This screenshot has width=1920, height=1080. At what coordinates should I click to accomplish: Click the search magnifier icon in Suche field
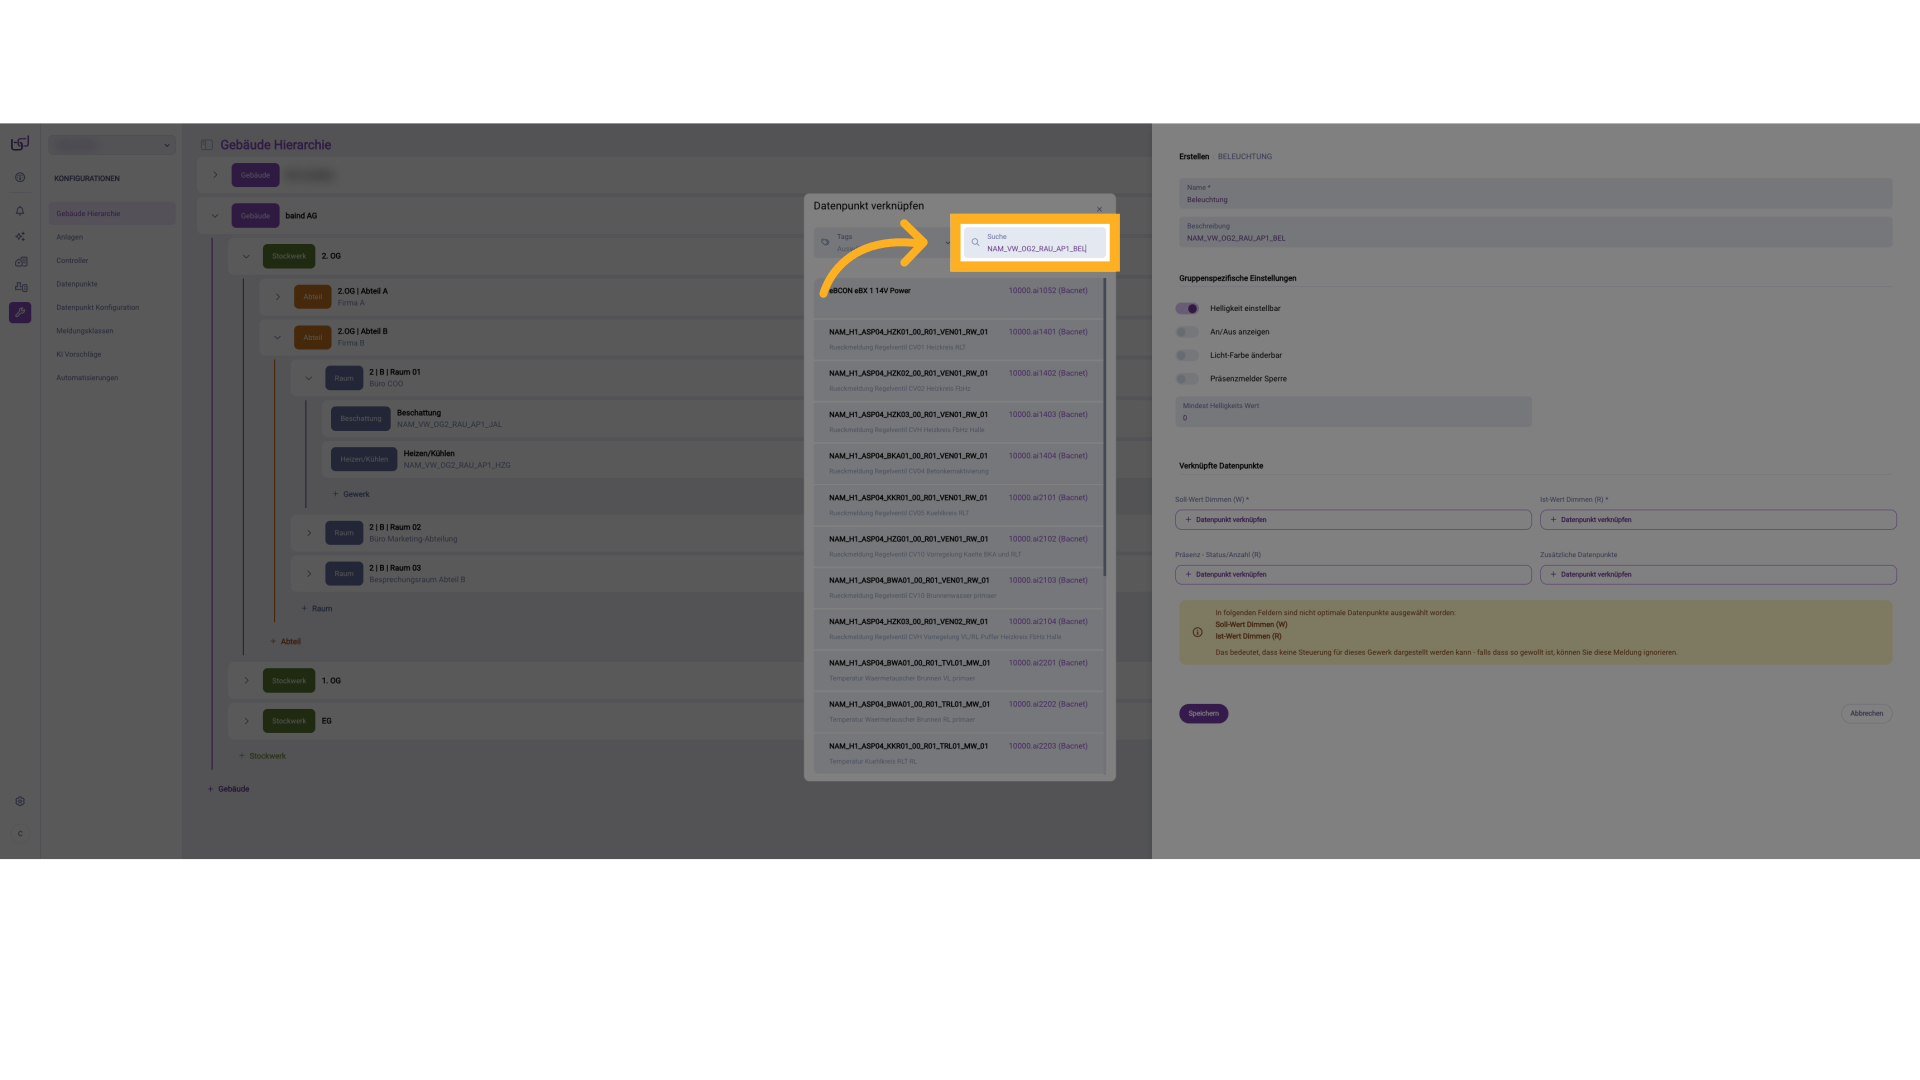975,242
